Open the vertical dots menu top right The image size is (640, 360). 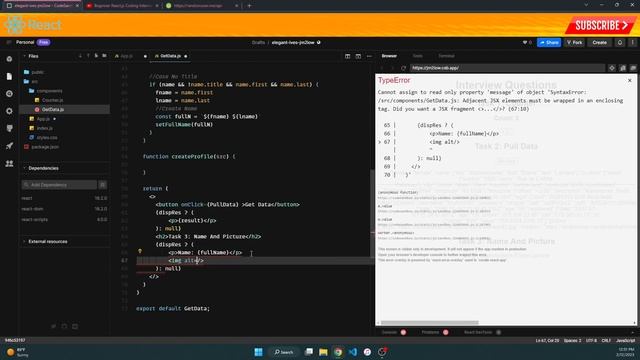click(632, 42)
